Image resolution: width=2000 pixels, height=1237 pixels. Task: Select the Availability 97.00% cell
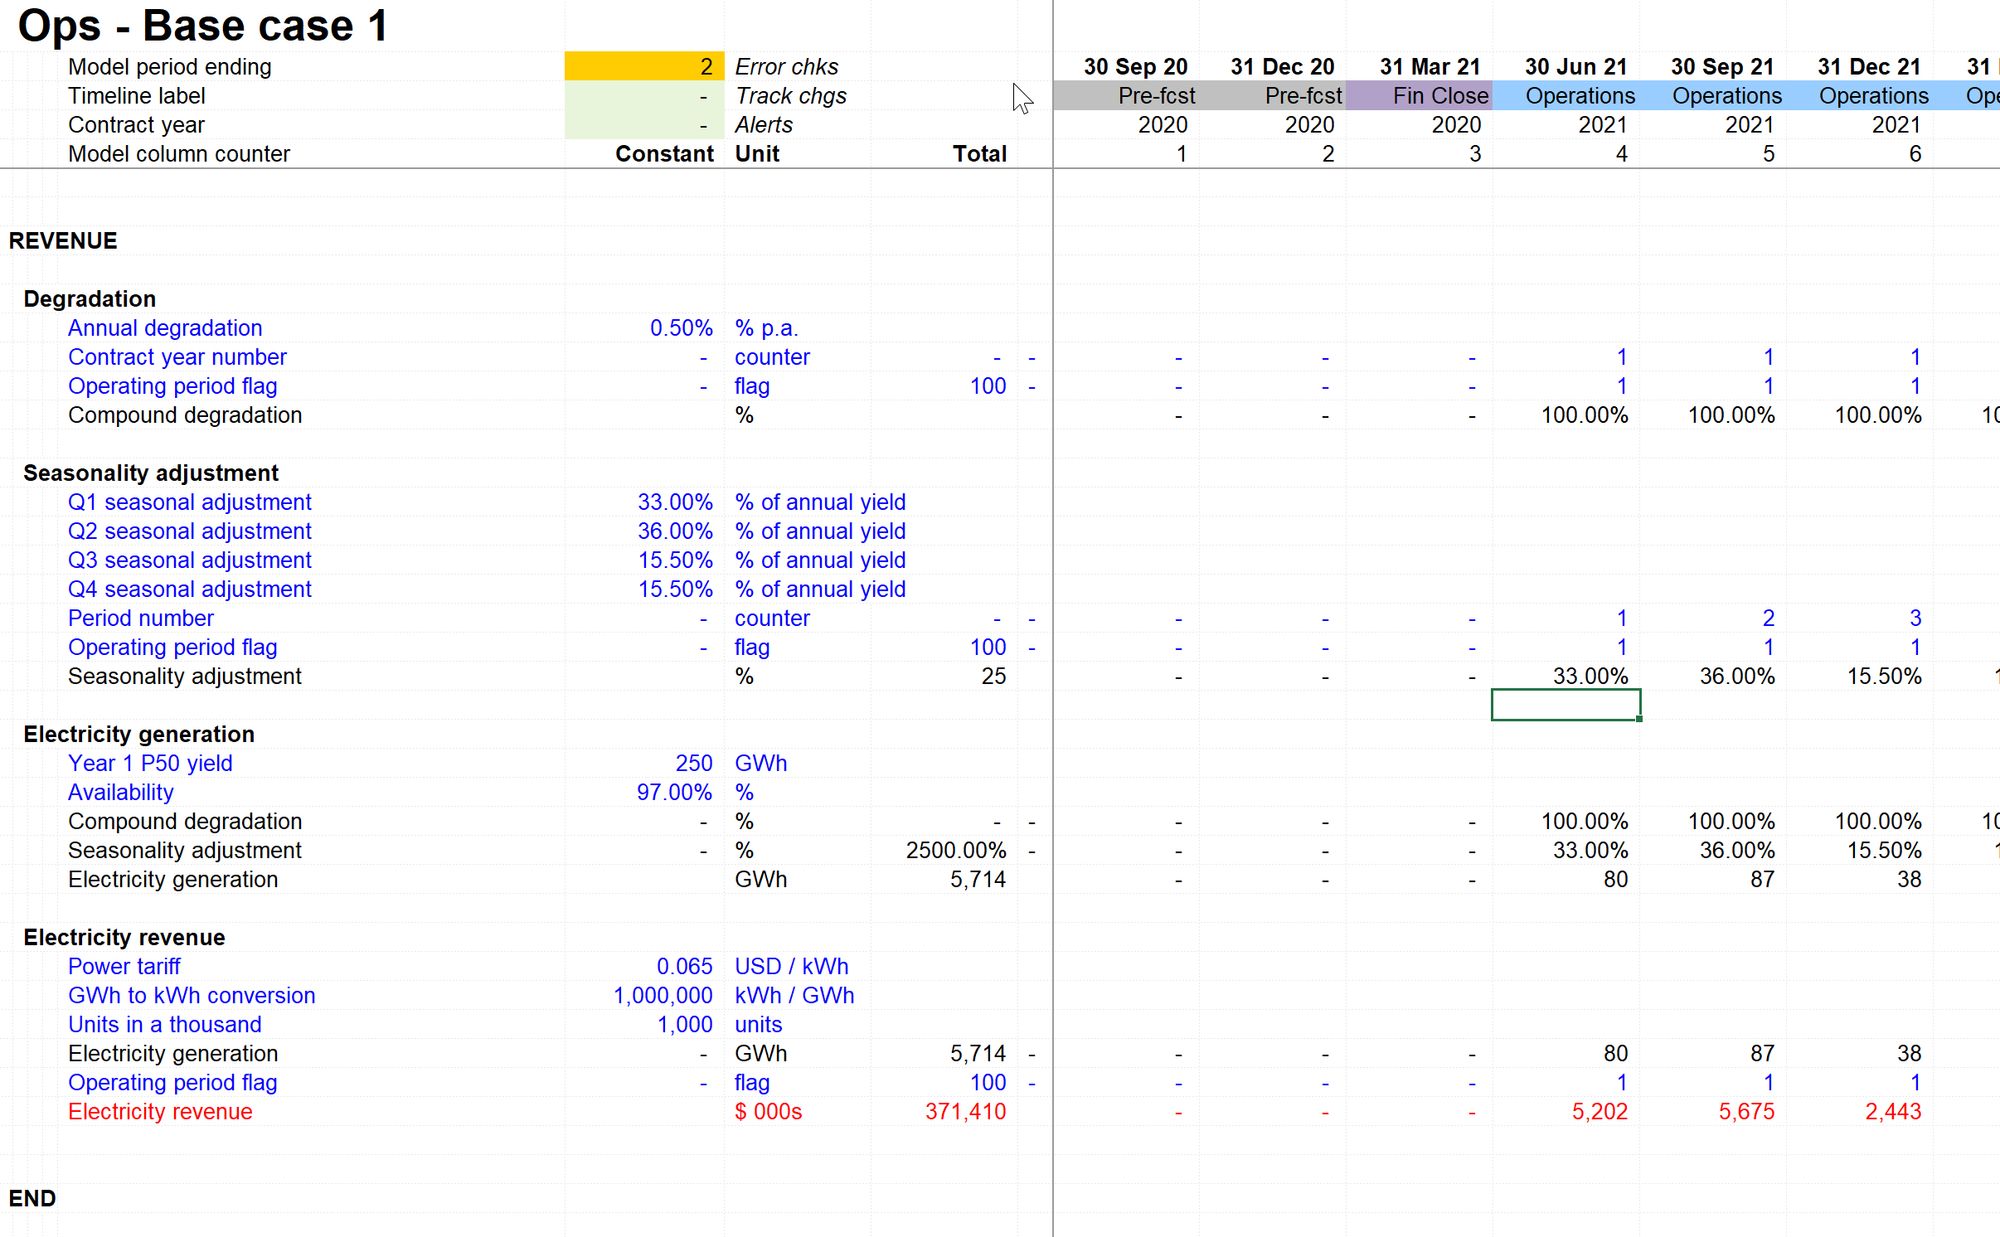[674, 792]
